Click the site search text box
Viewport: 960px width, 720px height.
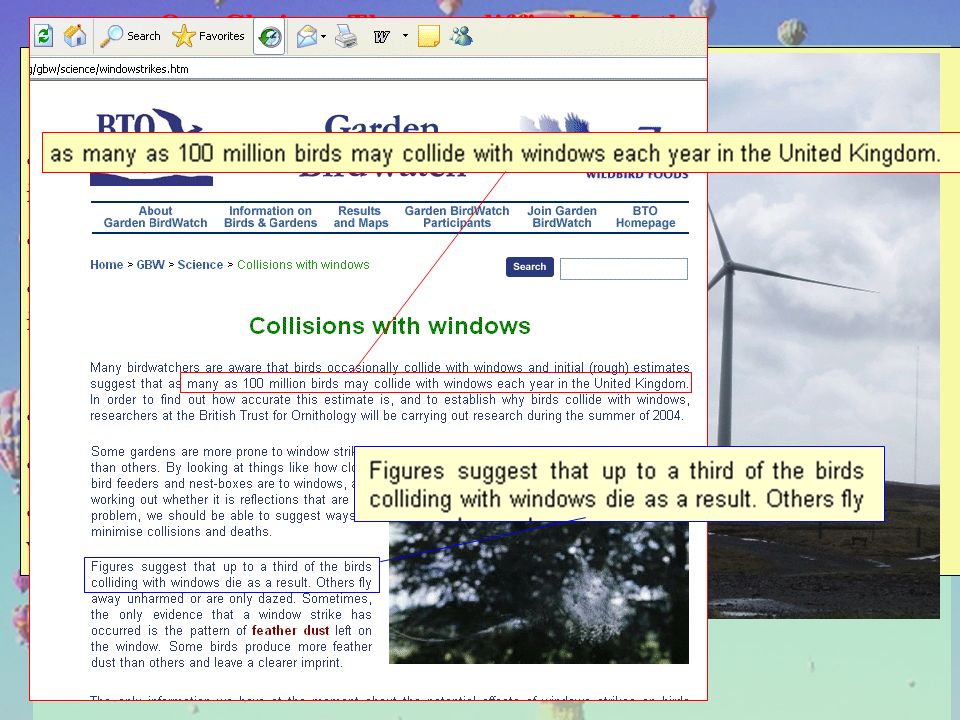624,269
